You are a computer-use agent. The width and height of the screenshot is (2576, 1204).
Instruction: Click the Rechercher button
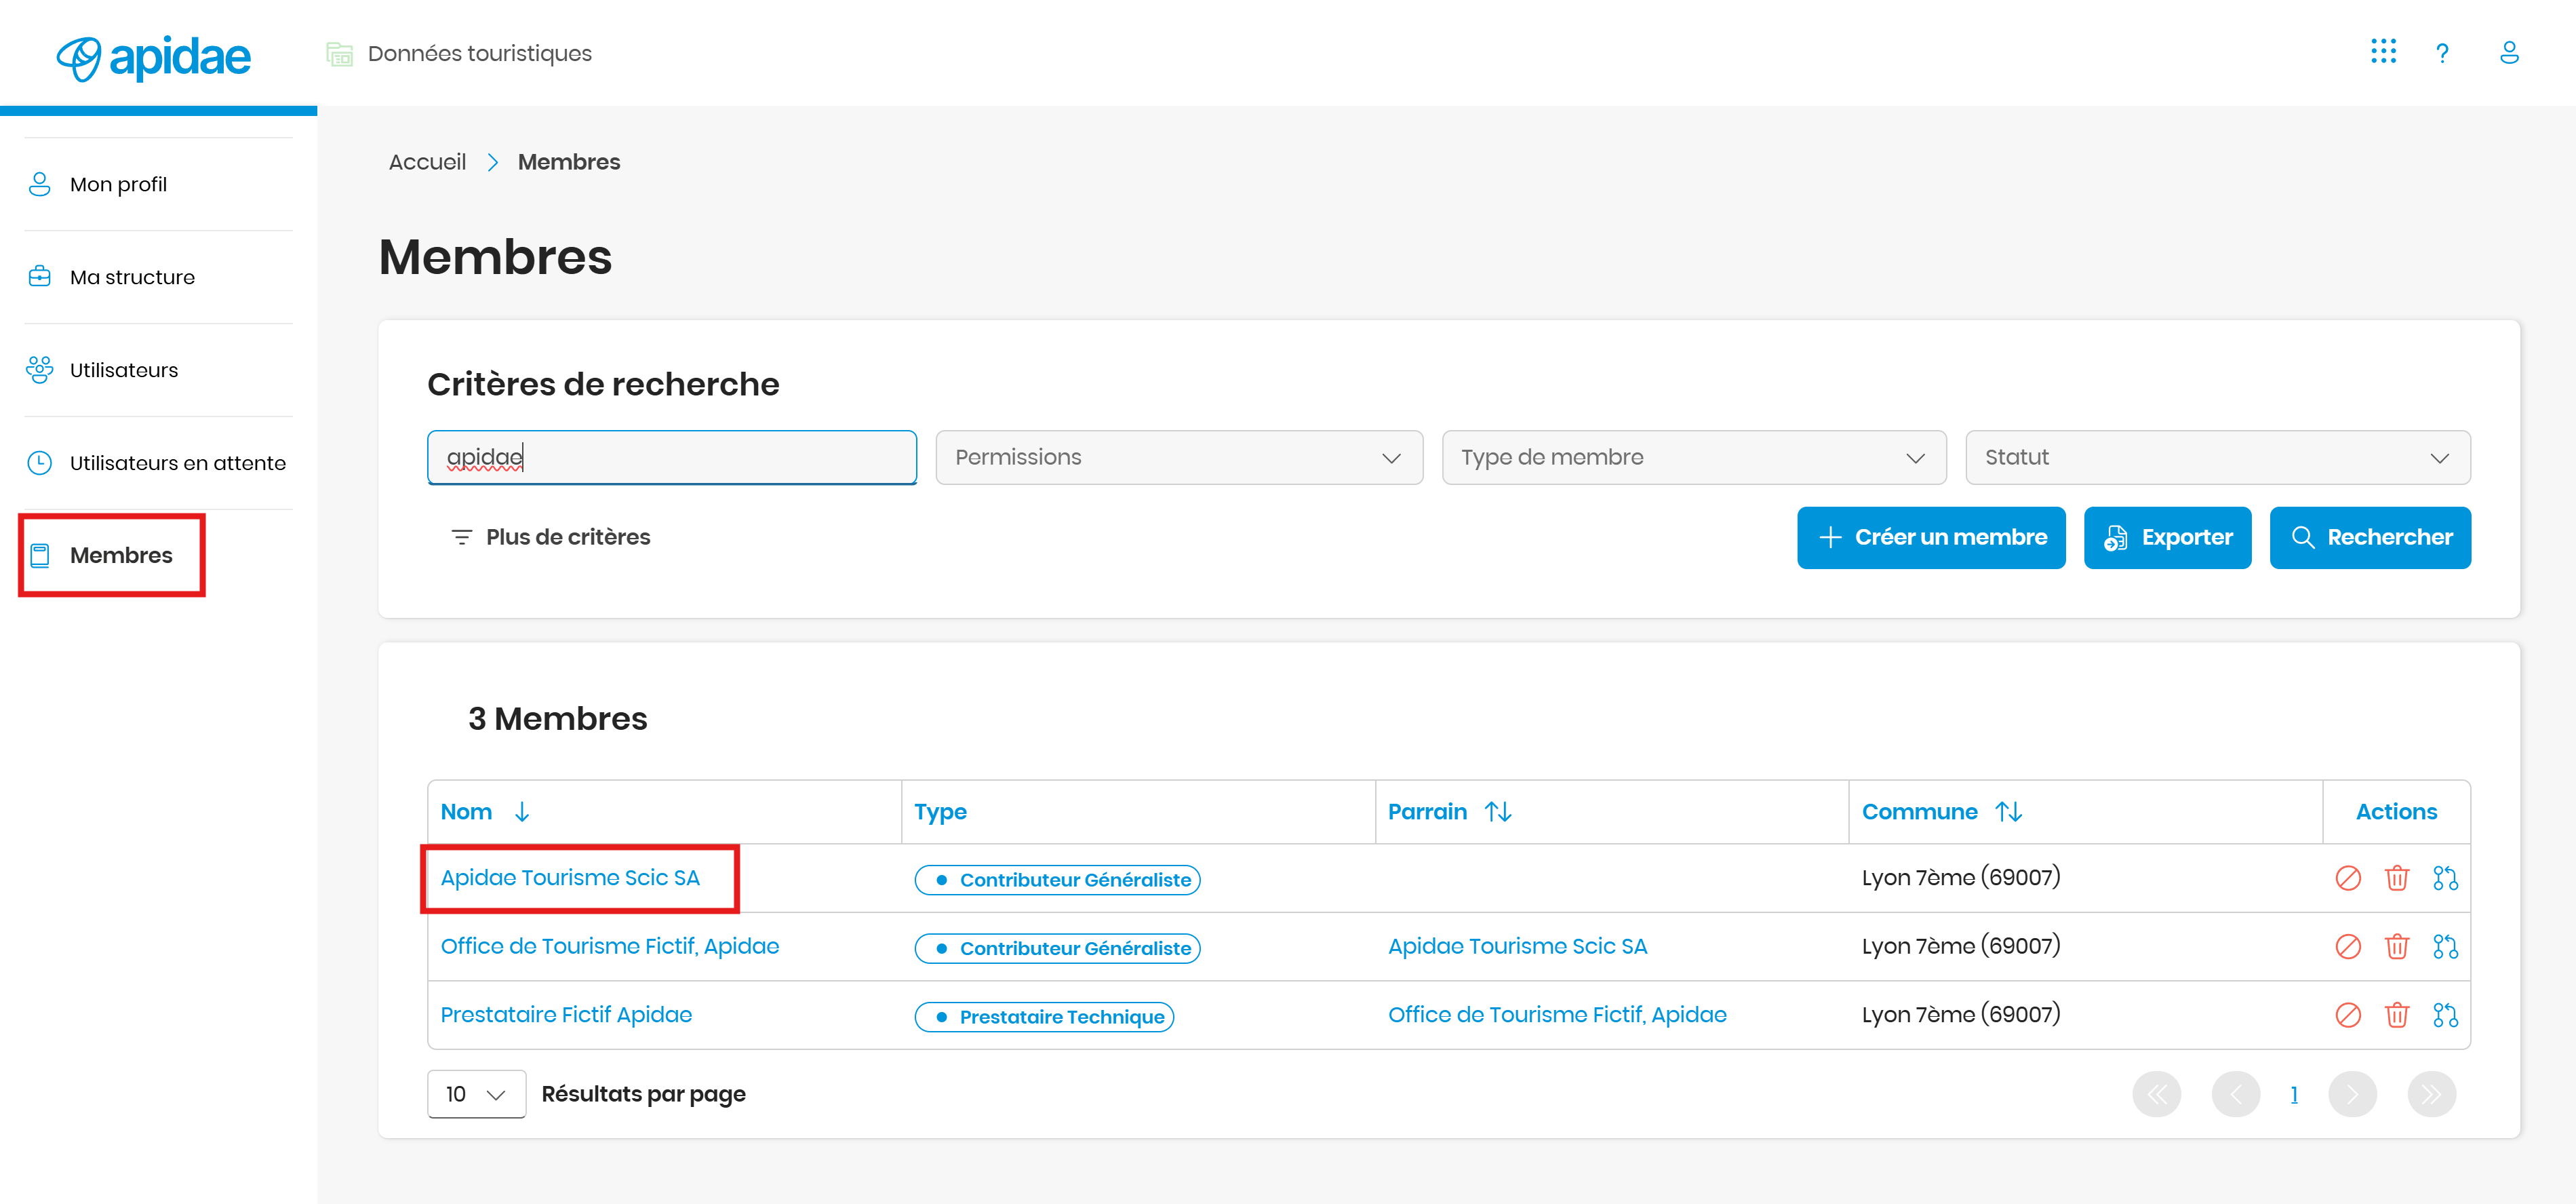click(x=2370, y=538)
